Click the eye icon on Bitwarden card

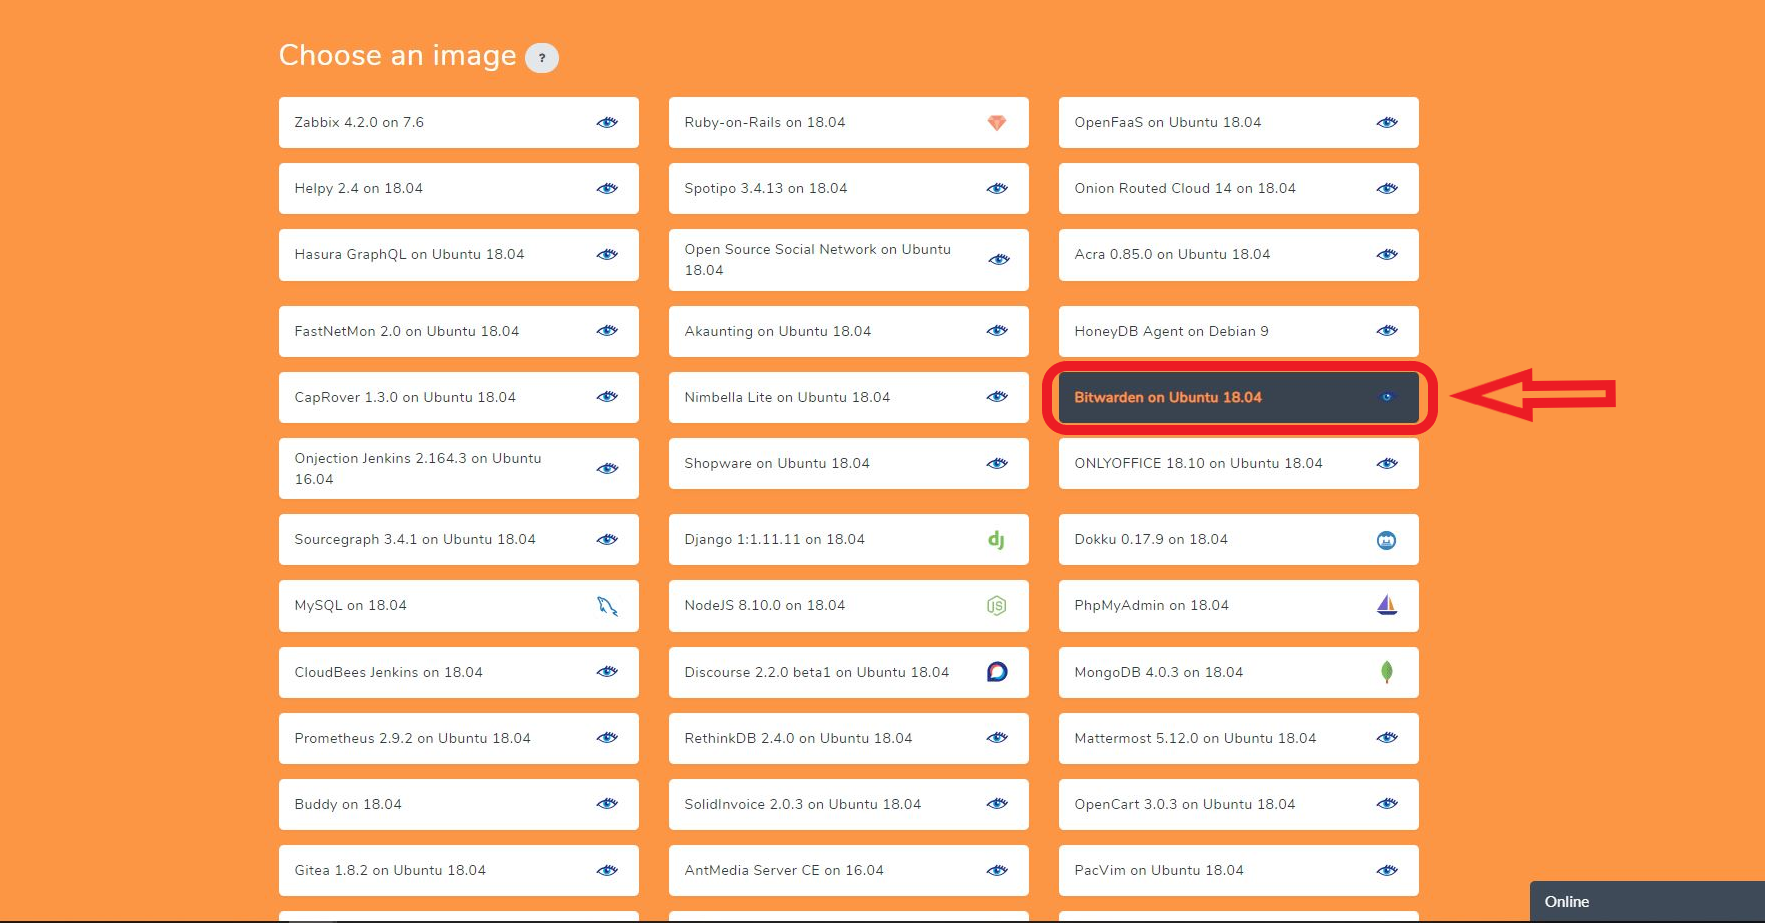click(1387, 398)
